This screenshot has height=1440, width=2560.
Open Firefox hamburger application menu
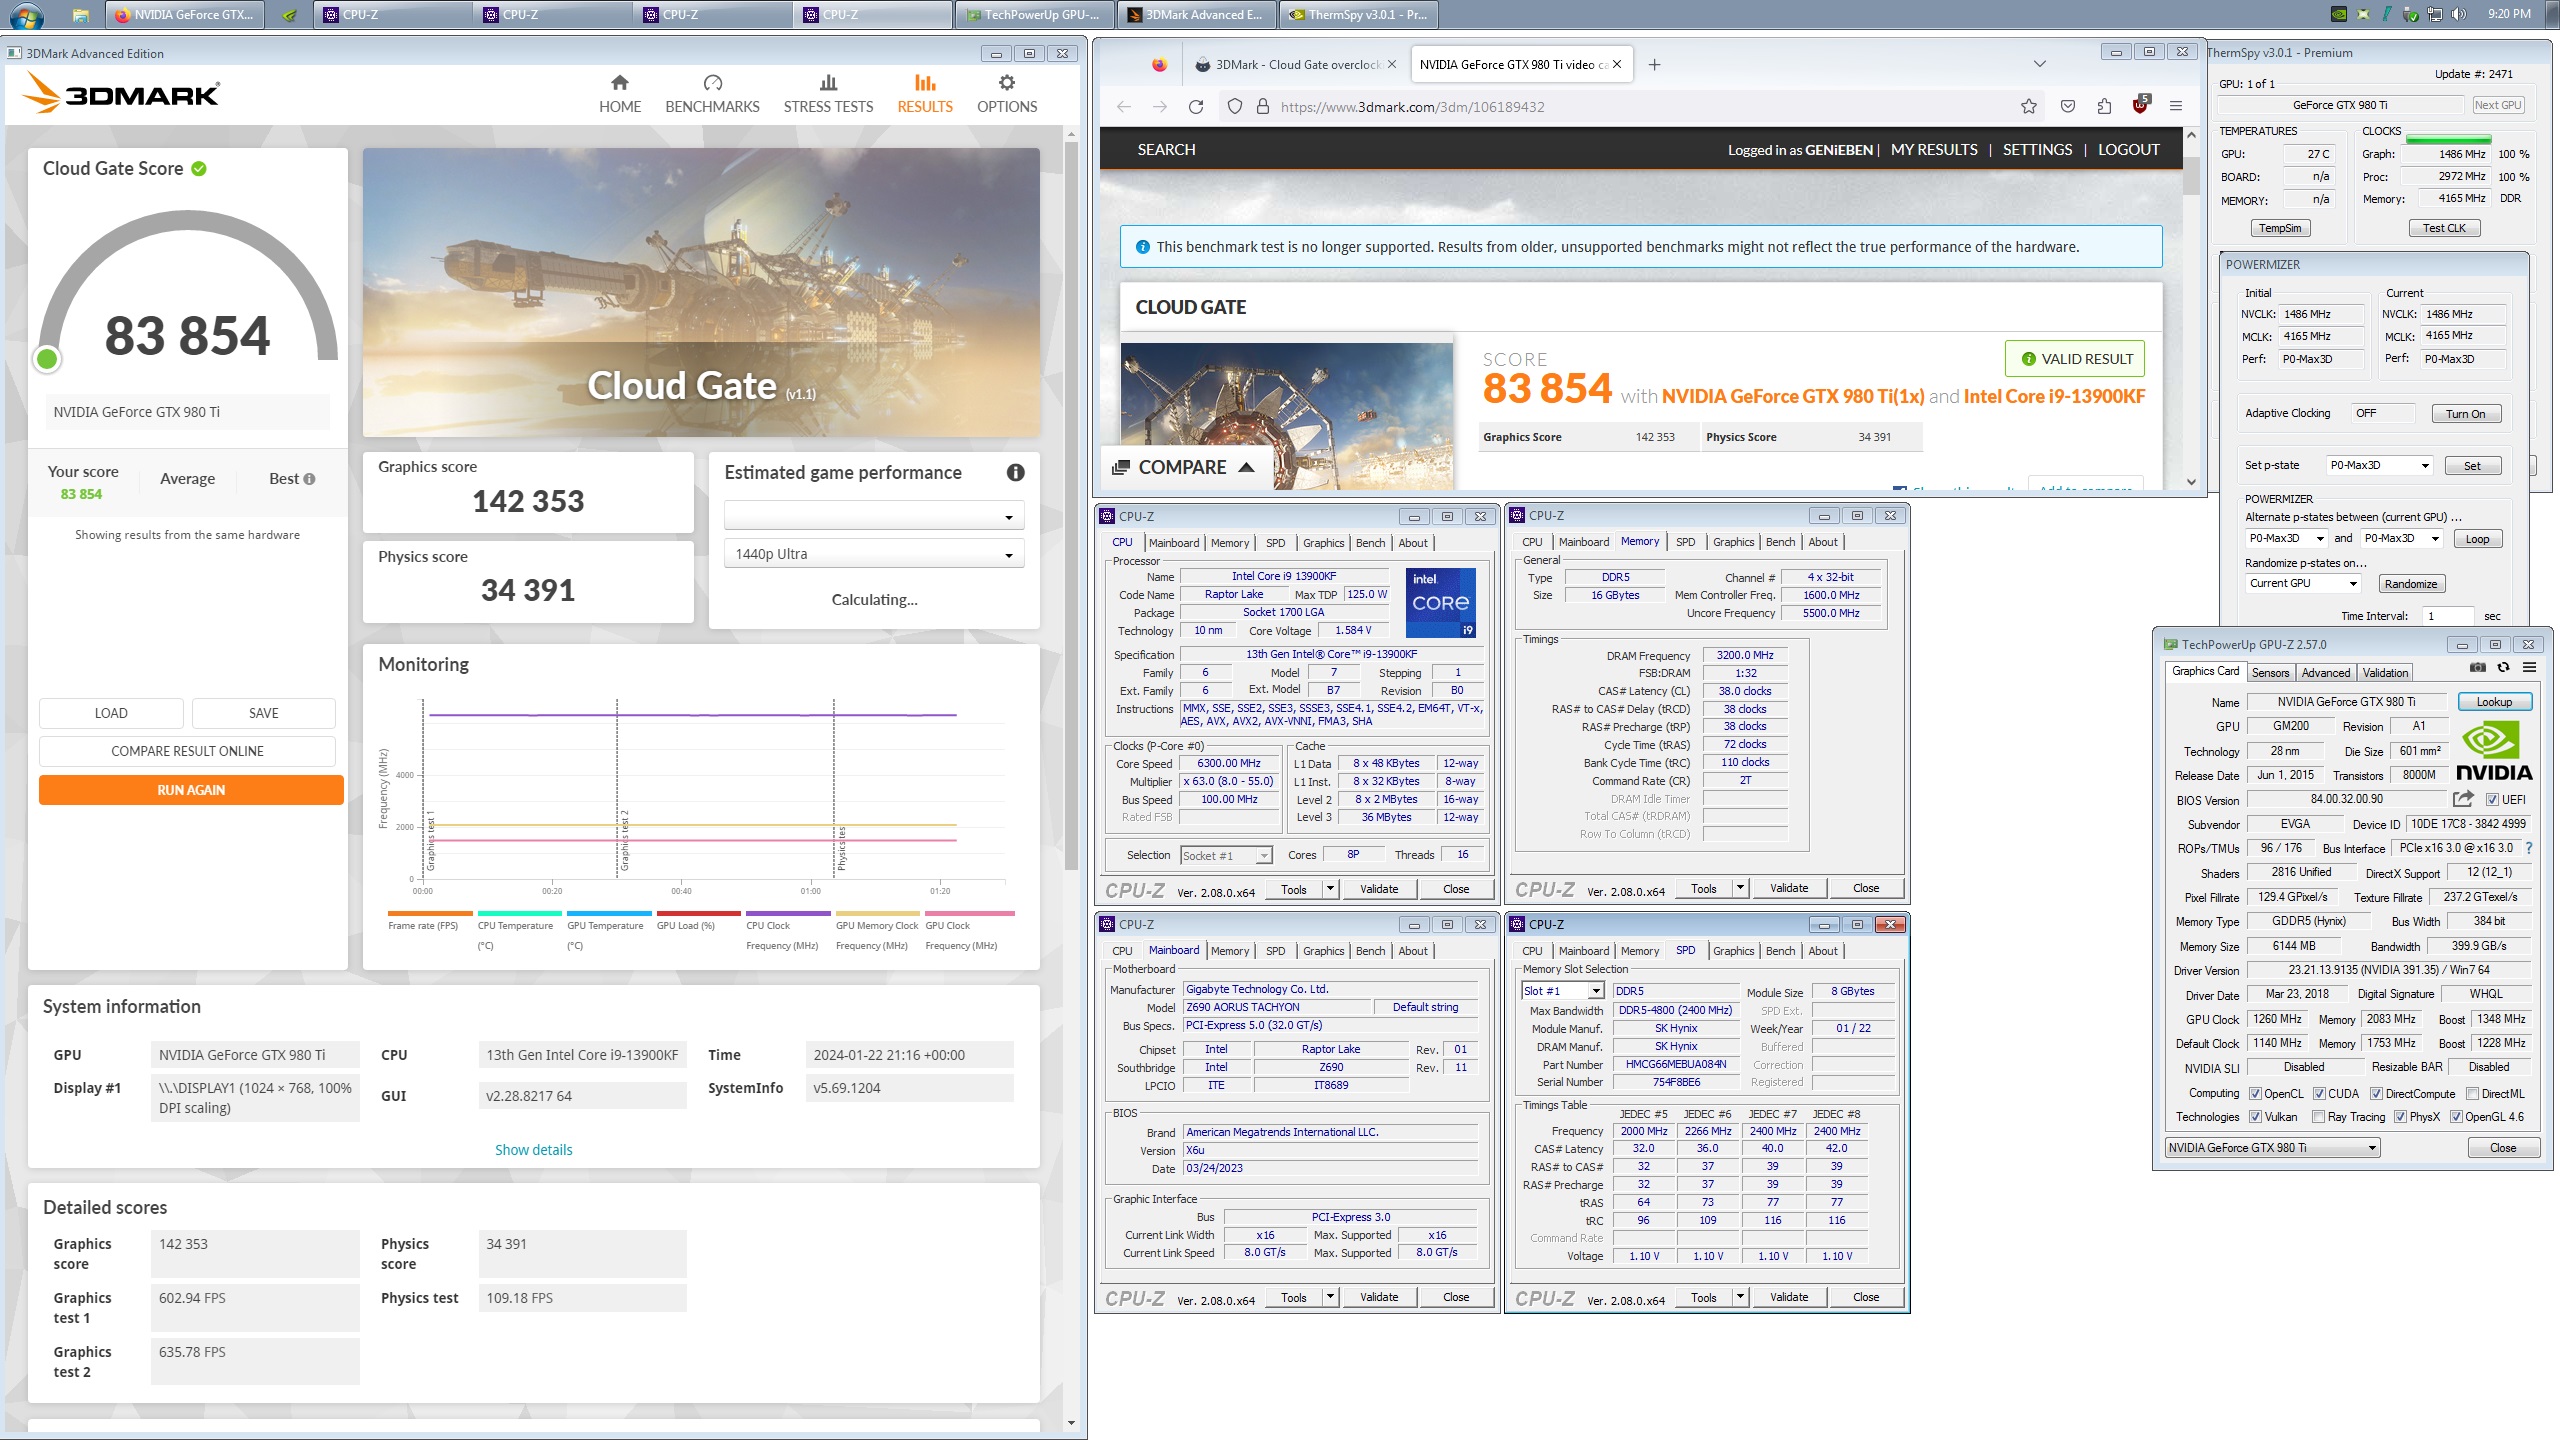tap(2175, 106)
